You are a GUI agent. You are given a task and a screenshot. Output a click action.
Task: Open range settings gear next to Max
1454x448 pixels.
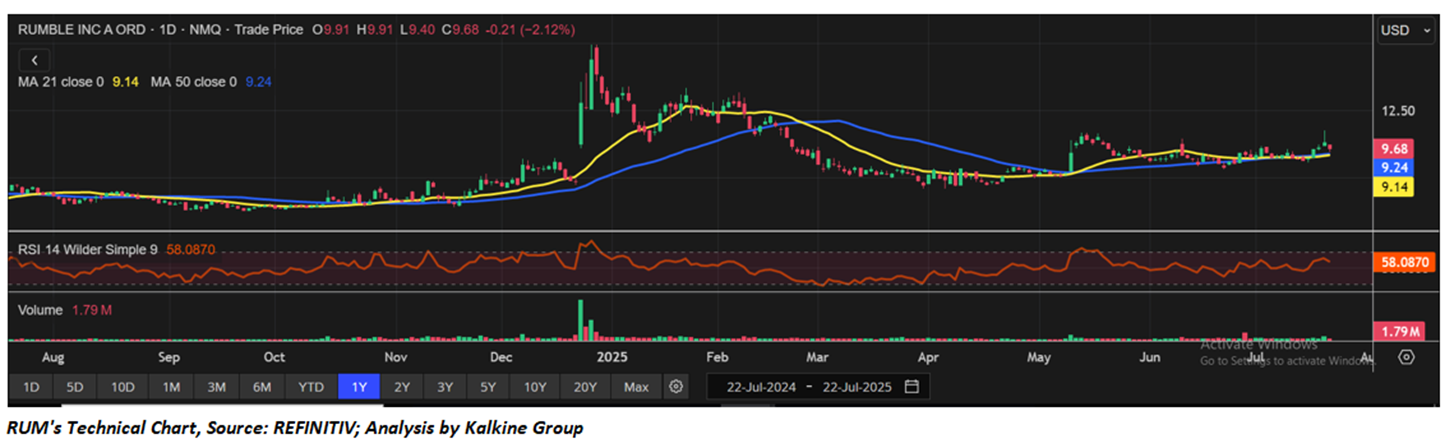pos(677,387)
